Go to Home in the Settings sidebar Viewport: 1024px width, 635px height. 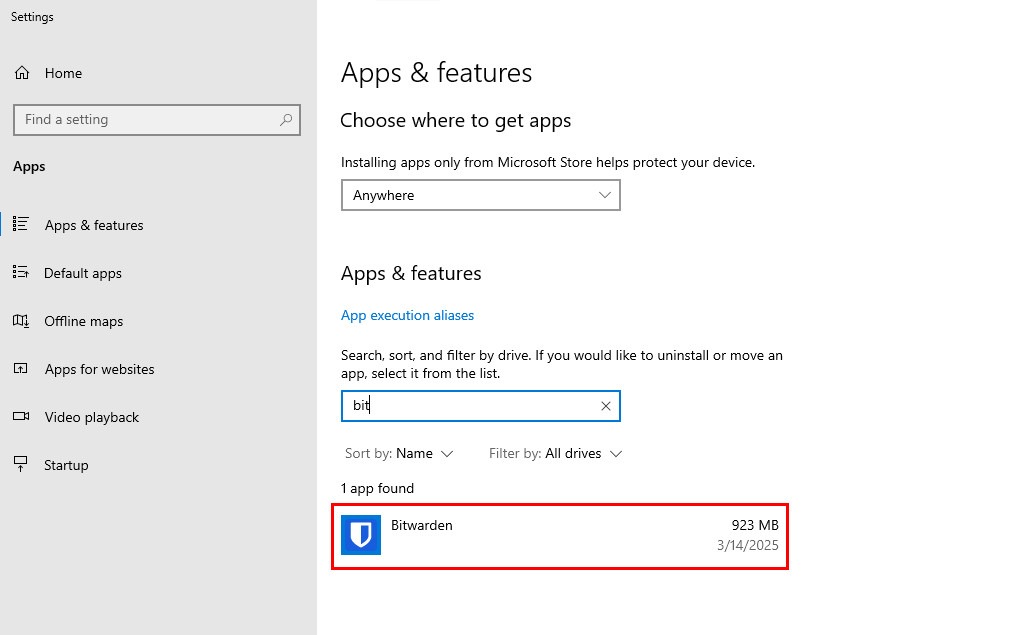point(63,73)
